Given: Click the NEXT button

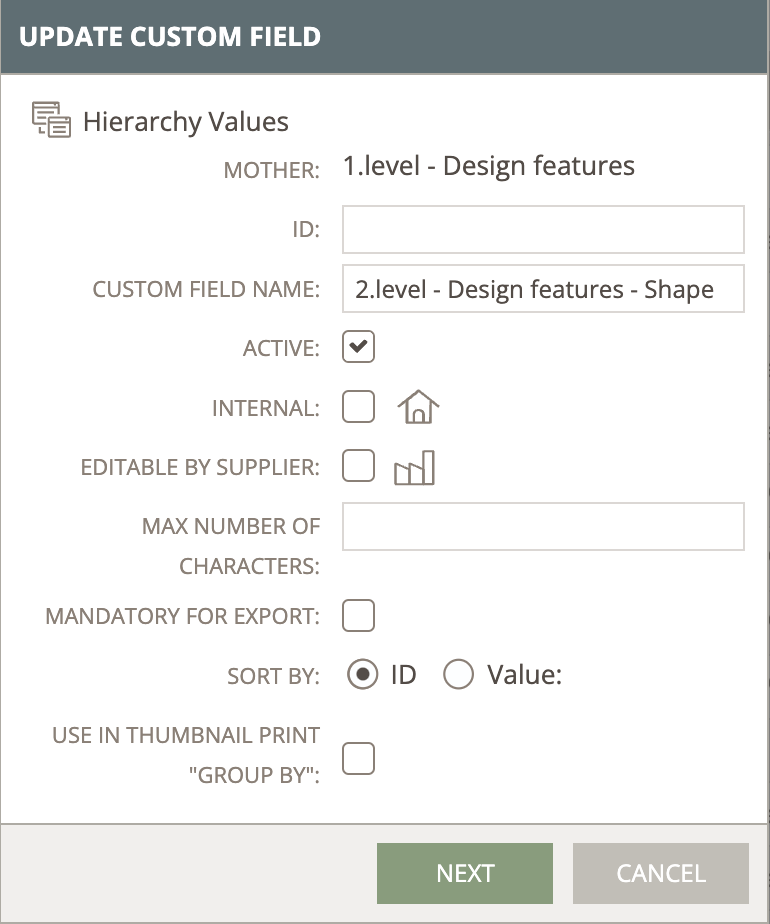Looking at the screenshot, I should [464, 873].
